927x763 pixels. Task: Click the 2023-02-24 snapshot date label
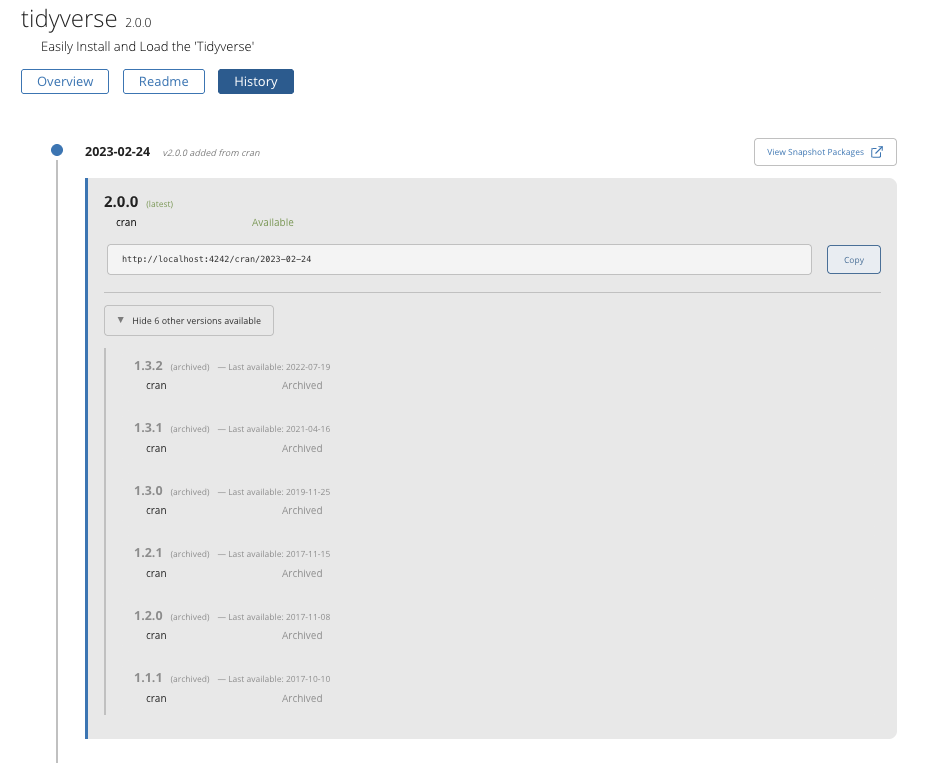click(117, 152)
